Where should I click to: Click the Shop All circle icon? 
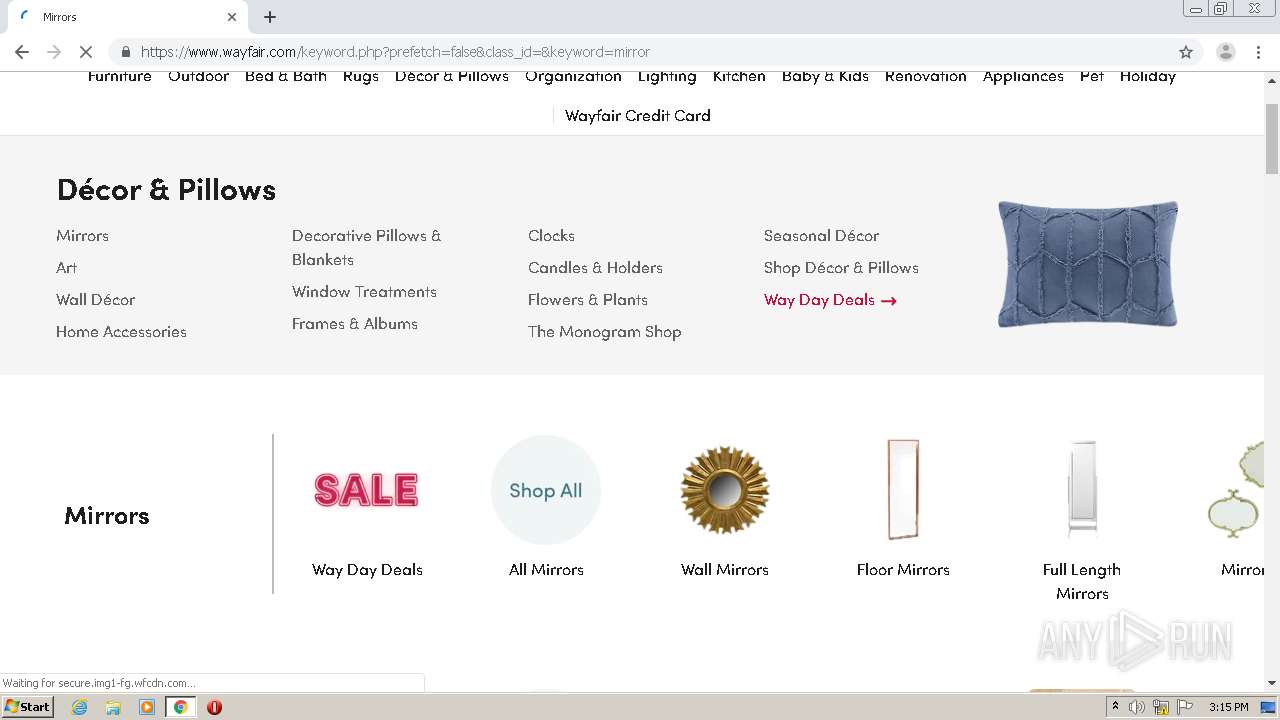(546, 490)
